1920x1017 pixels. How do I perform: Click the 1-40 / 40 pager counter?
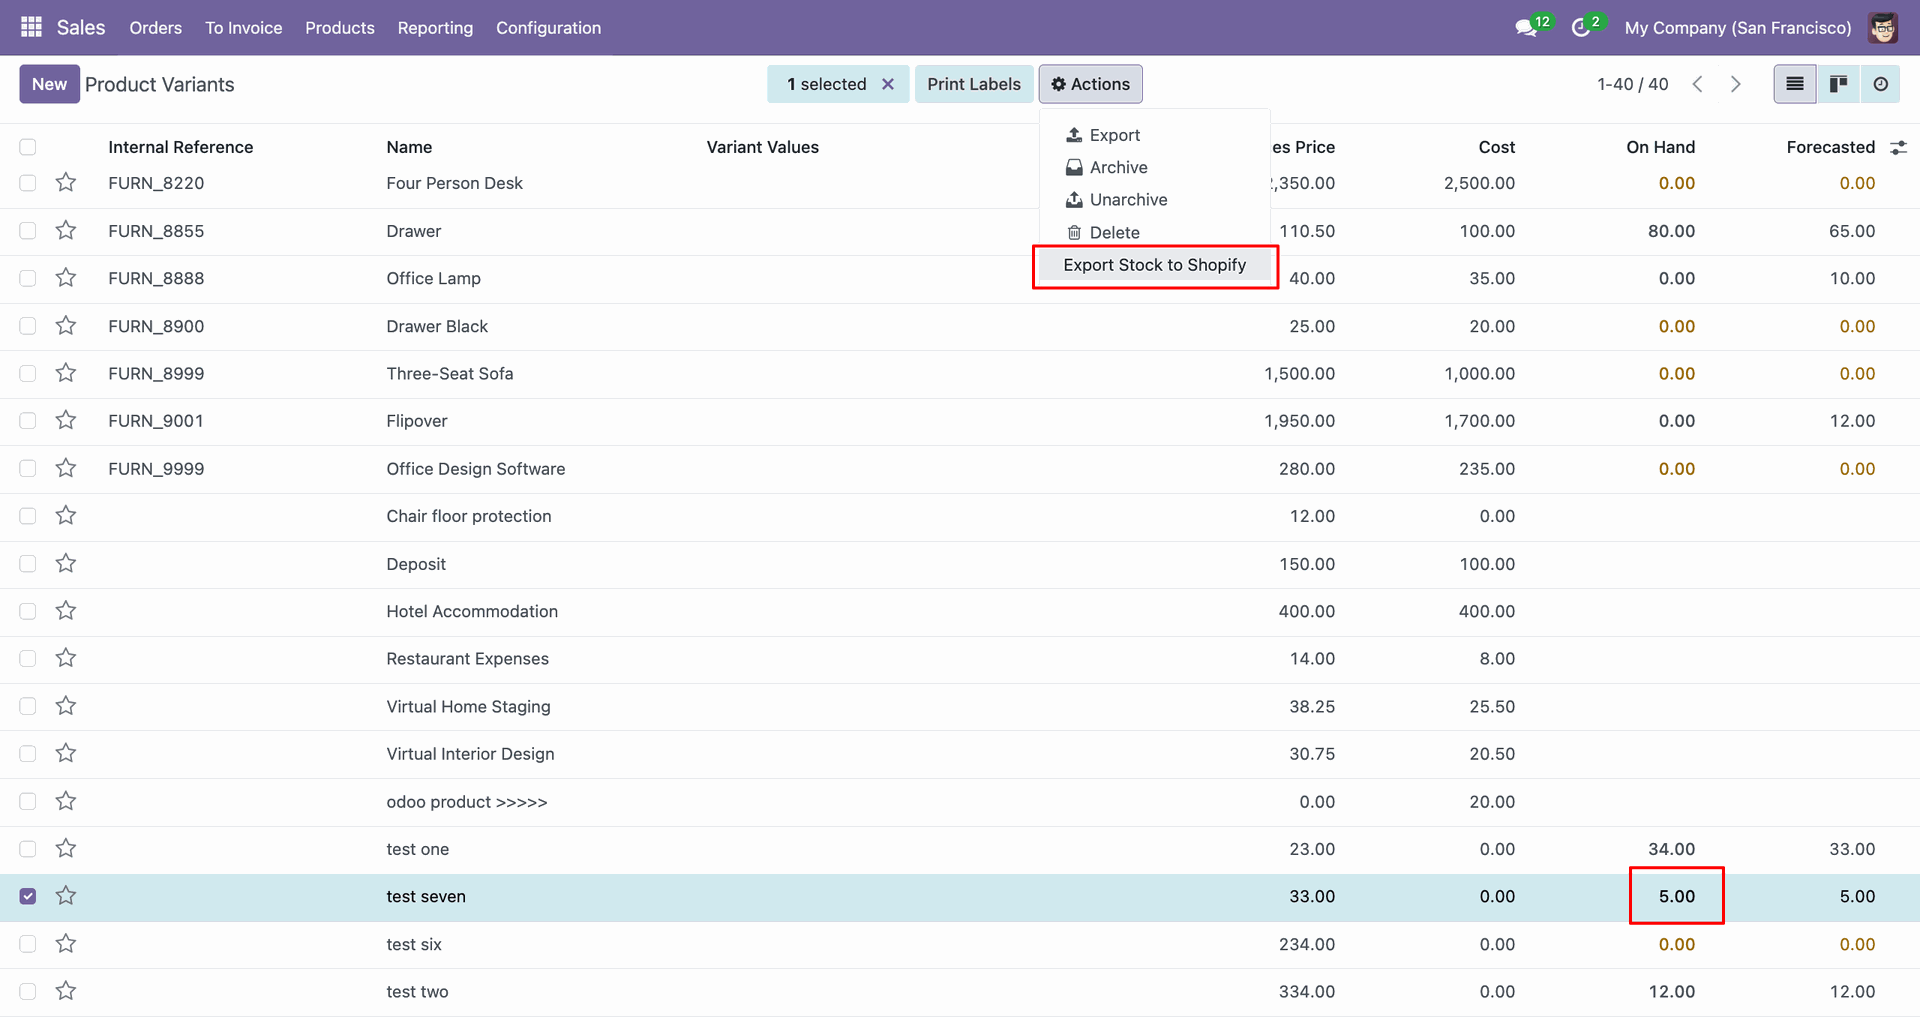[1633, 84]
